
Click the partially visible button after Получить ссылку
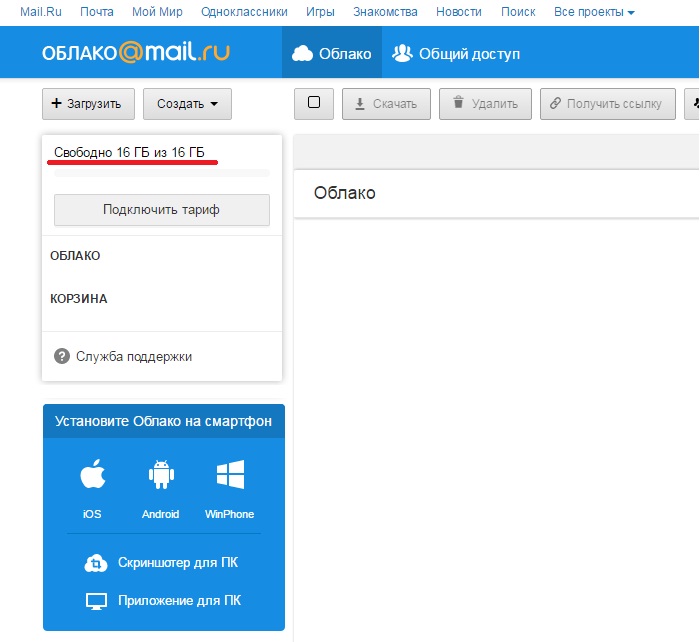click(x=692, y=104)
